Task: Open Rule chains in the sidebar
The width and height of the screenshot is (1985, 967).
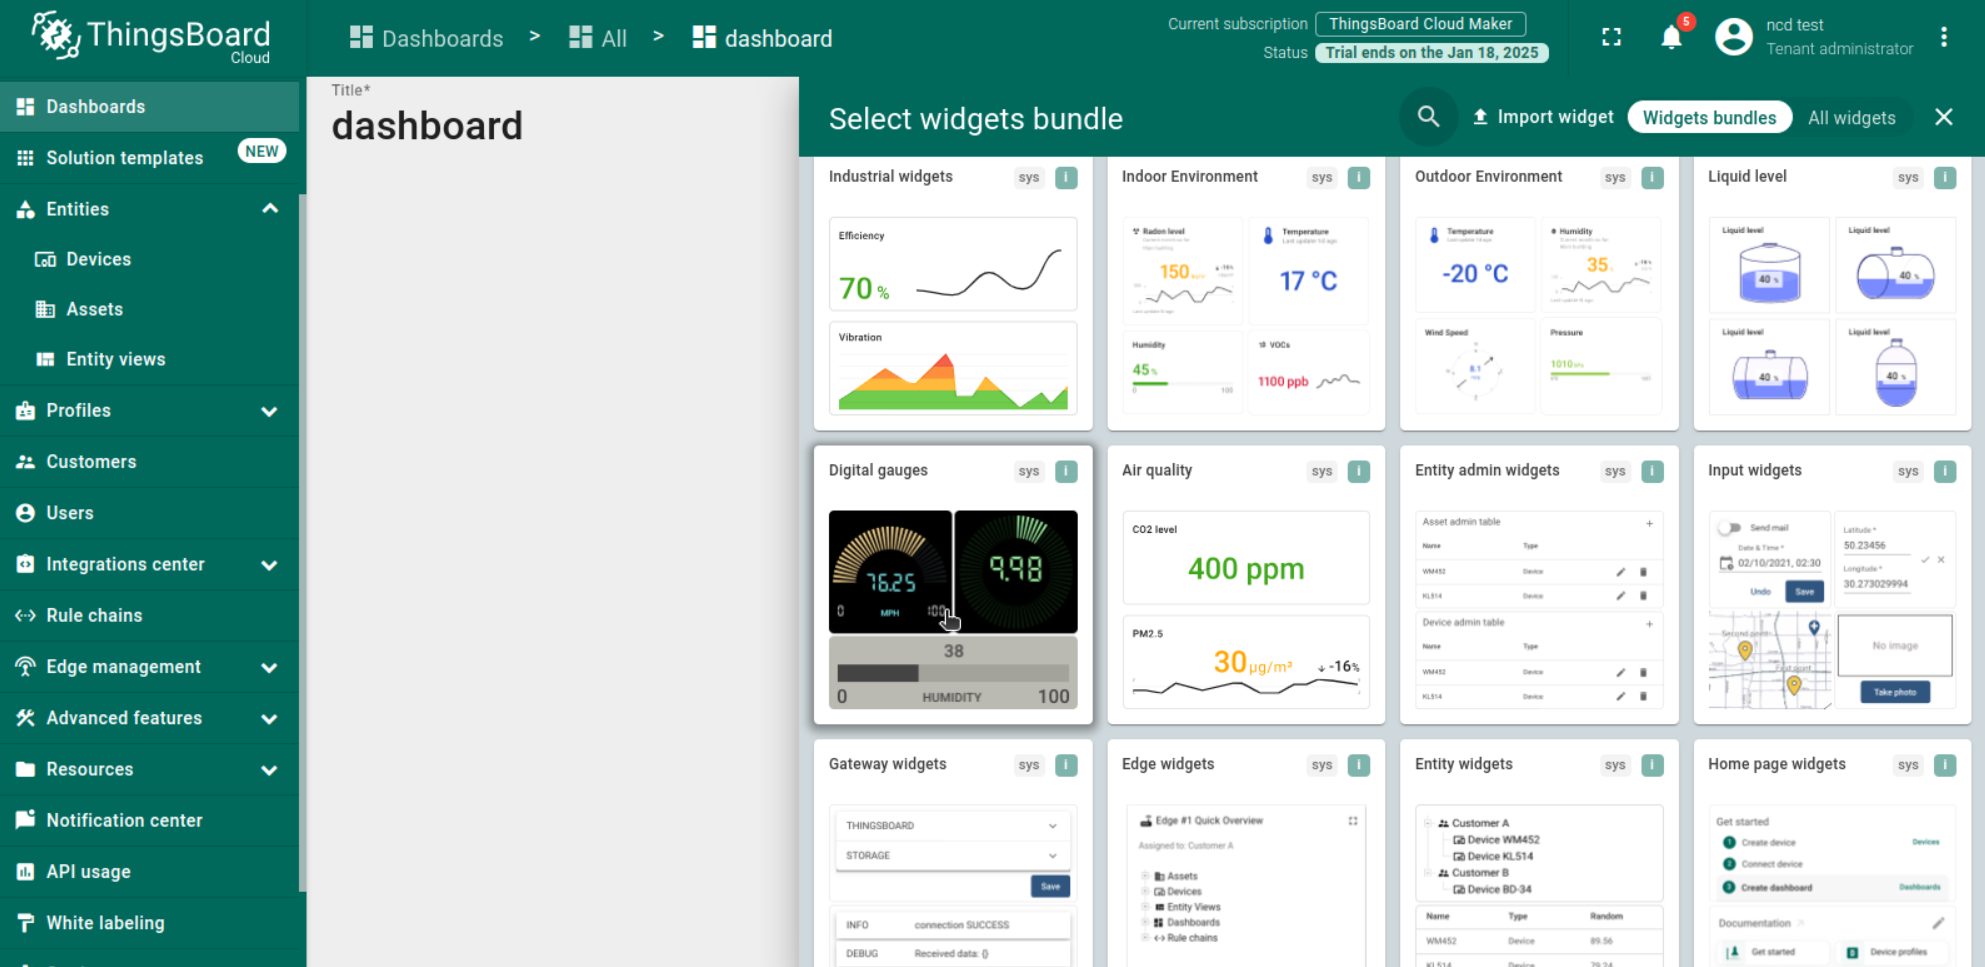Action: pyautogui.click(x=94, y=616)
